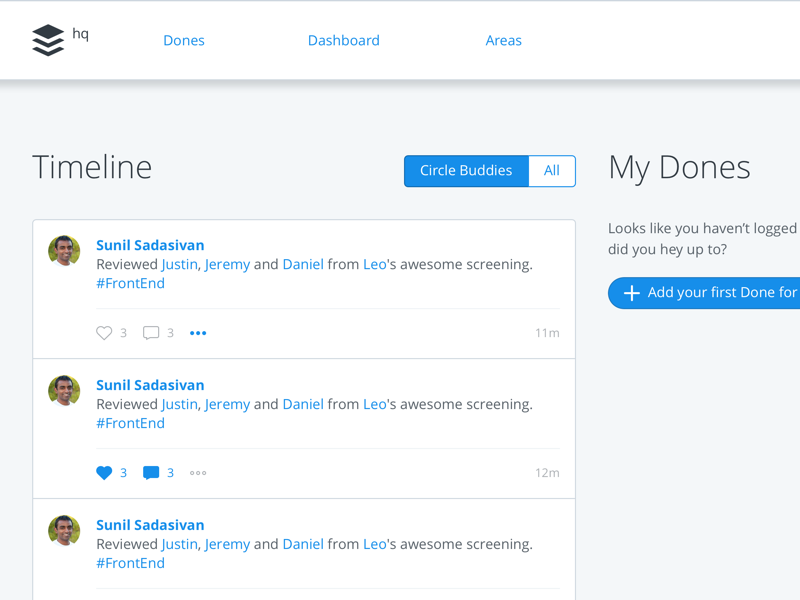Click the ellipsis menu on the second post
The height and width of the screenshot is (600, 800).
[197, 473]
